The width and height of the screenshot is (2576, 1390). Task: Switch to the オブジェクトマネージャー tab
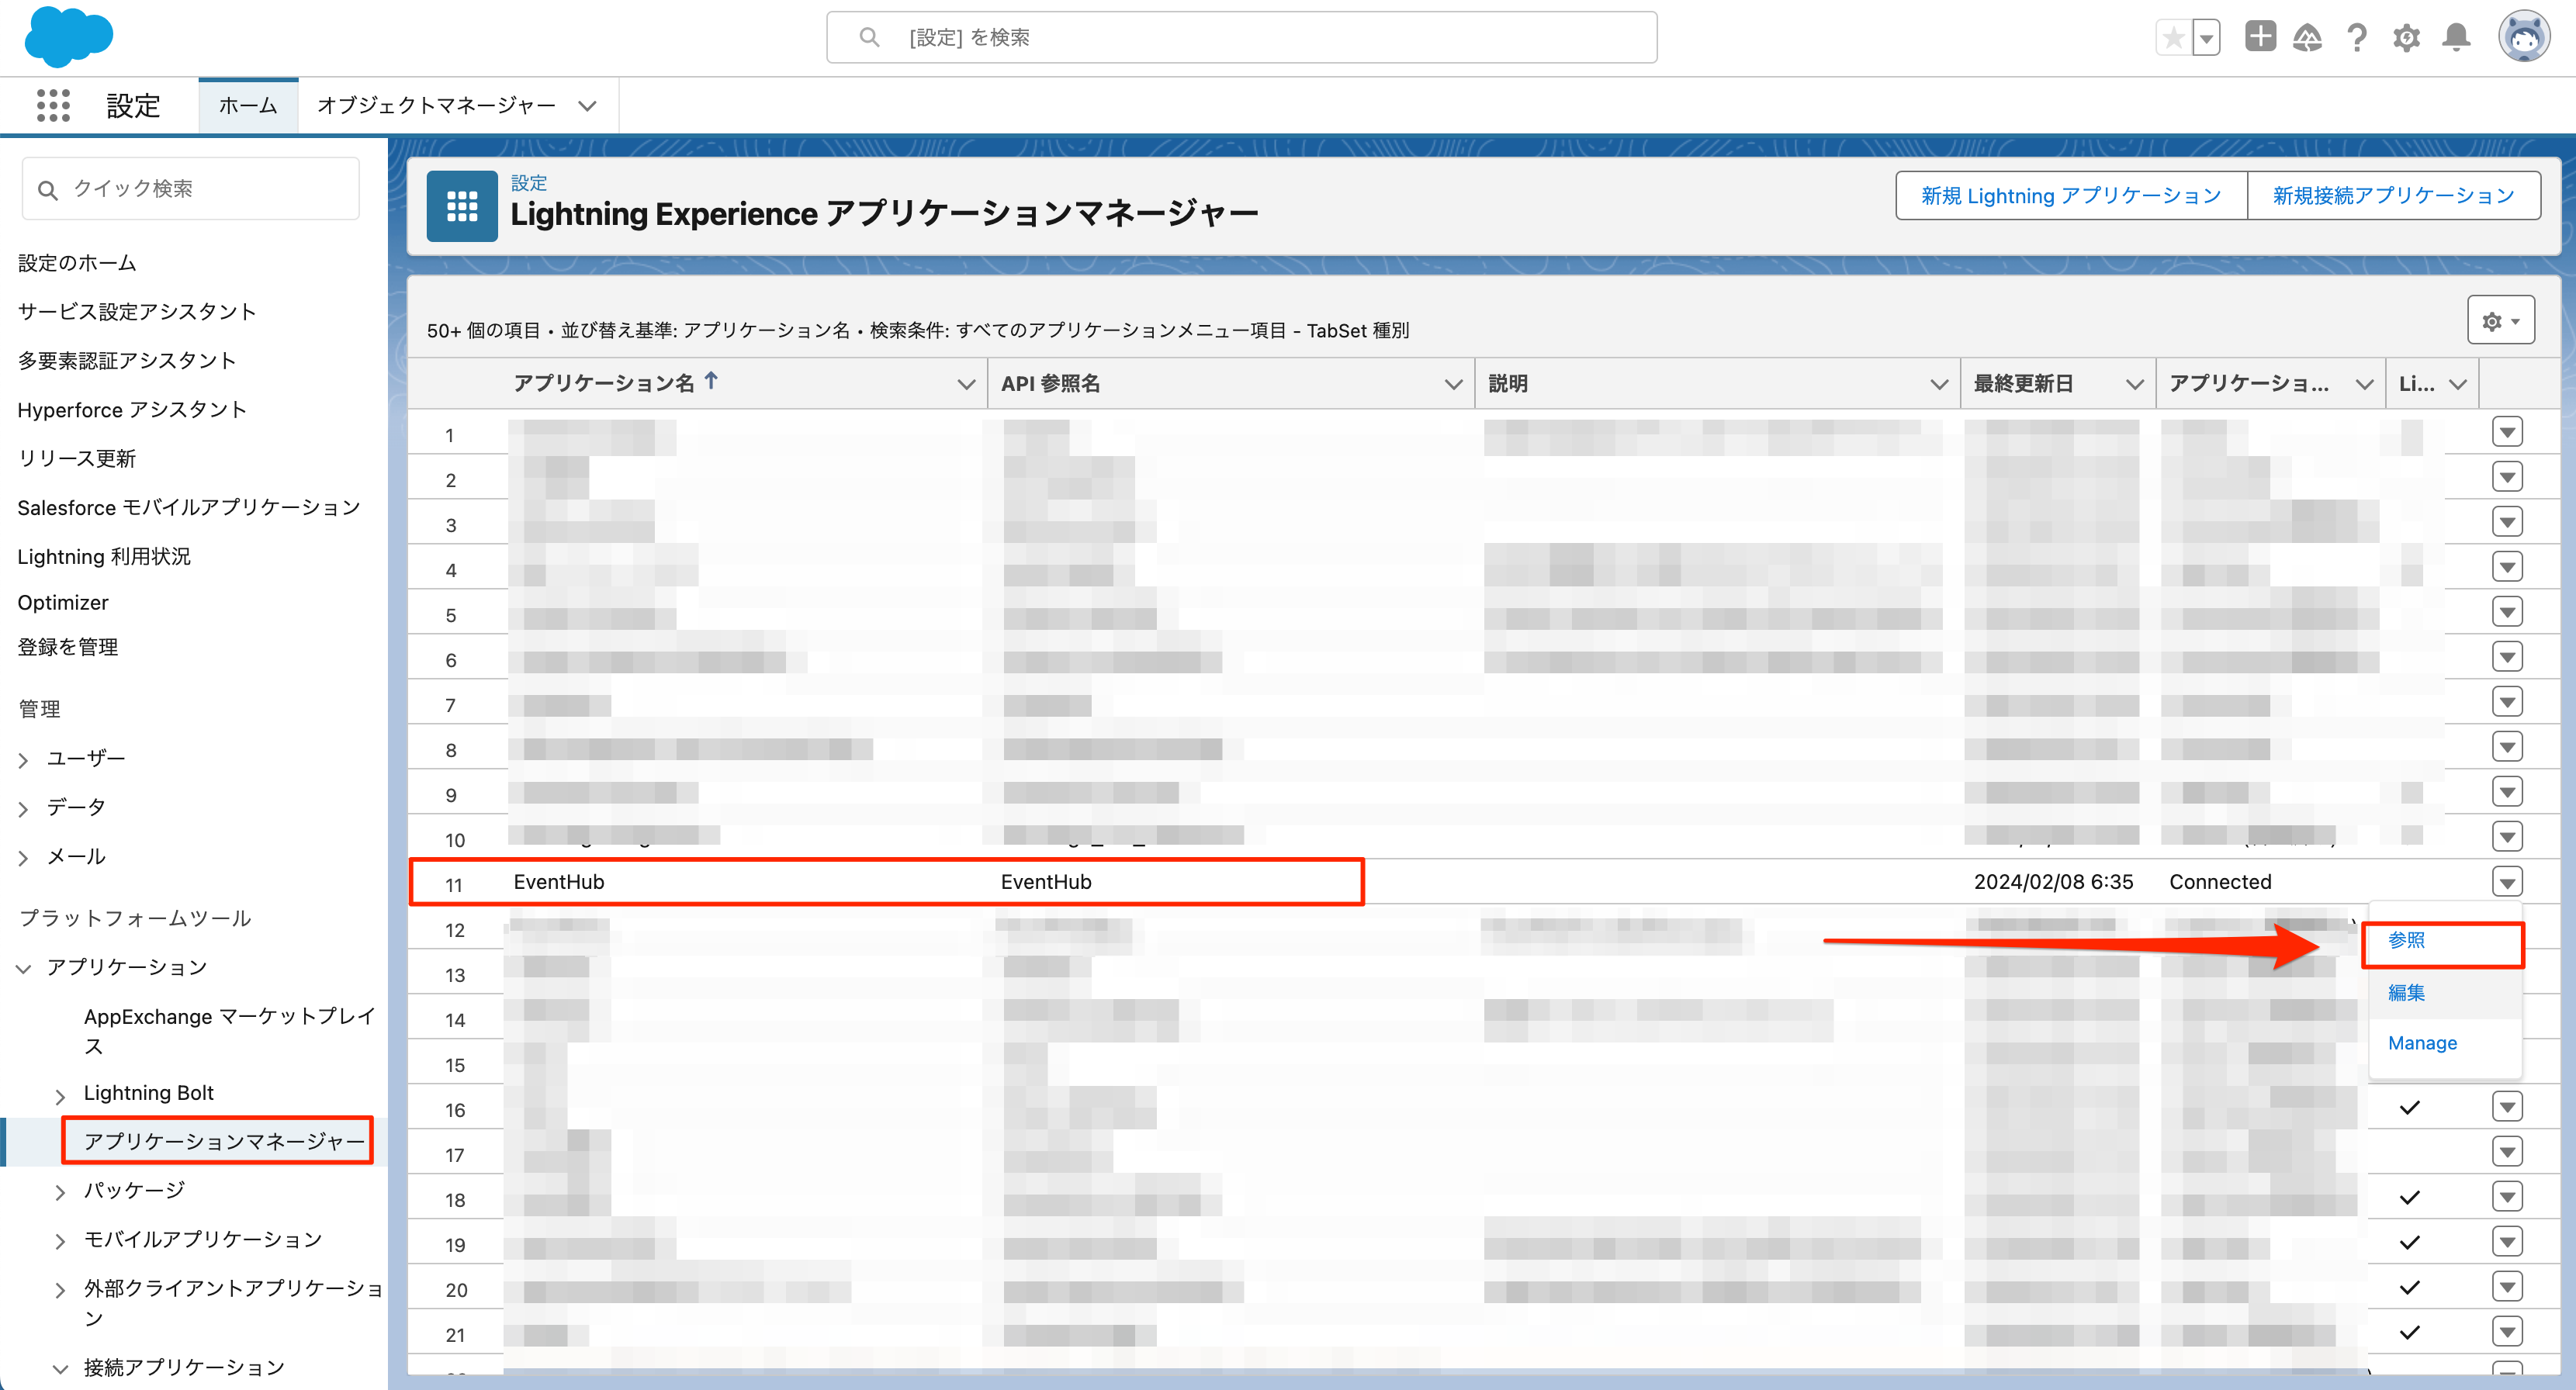436,105
